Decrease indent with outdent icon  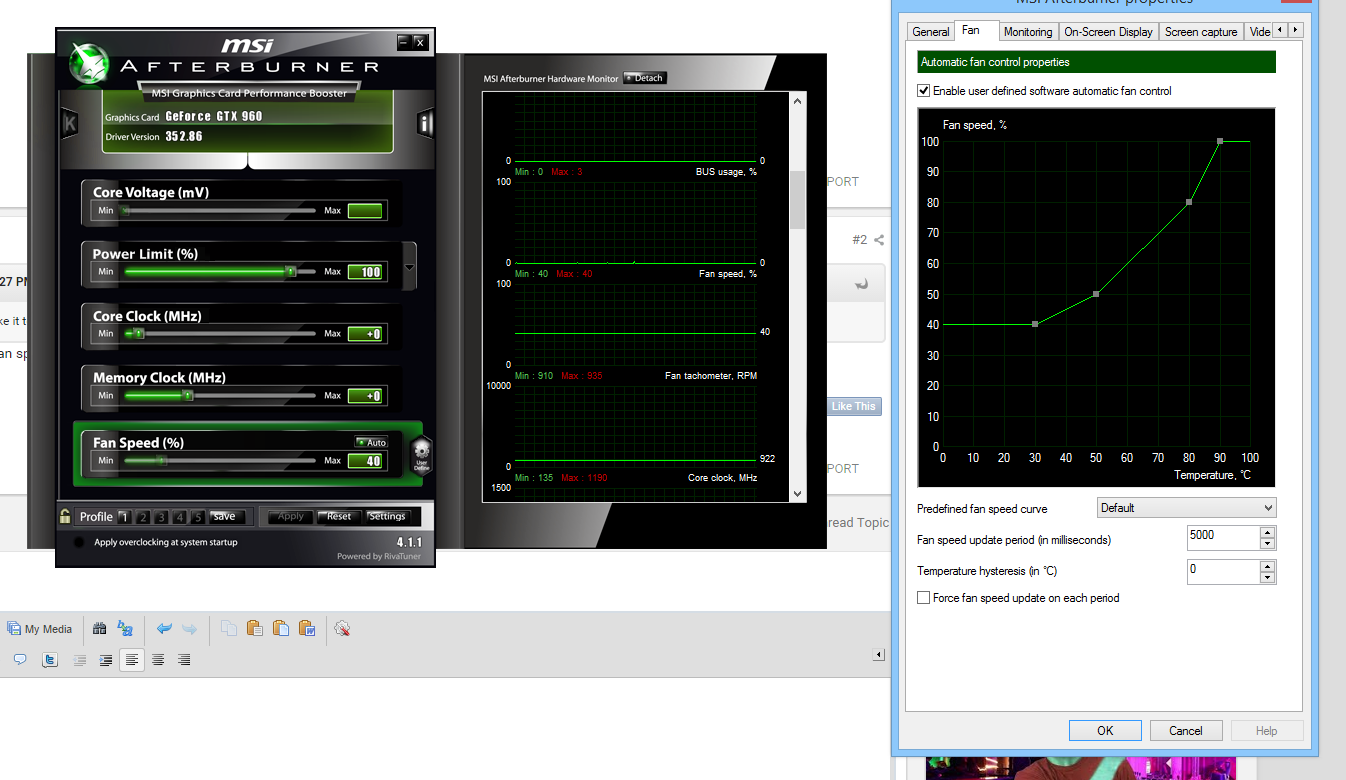tap(80, 660)
